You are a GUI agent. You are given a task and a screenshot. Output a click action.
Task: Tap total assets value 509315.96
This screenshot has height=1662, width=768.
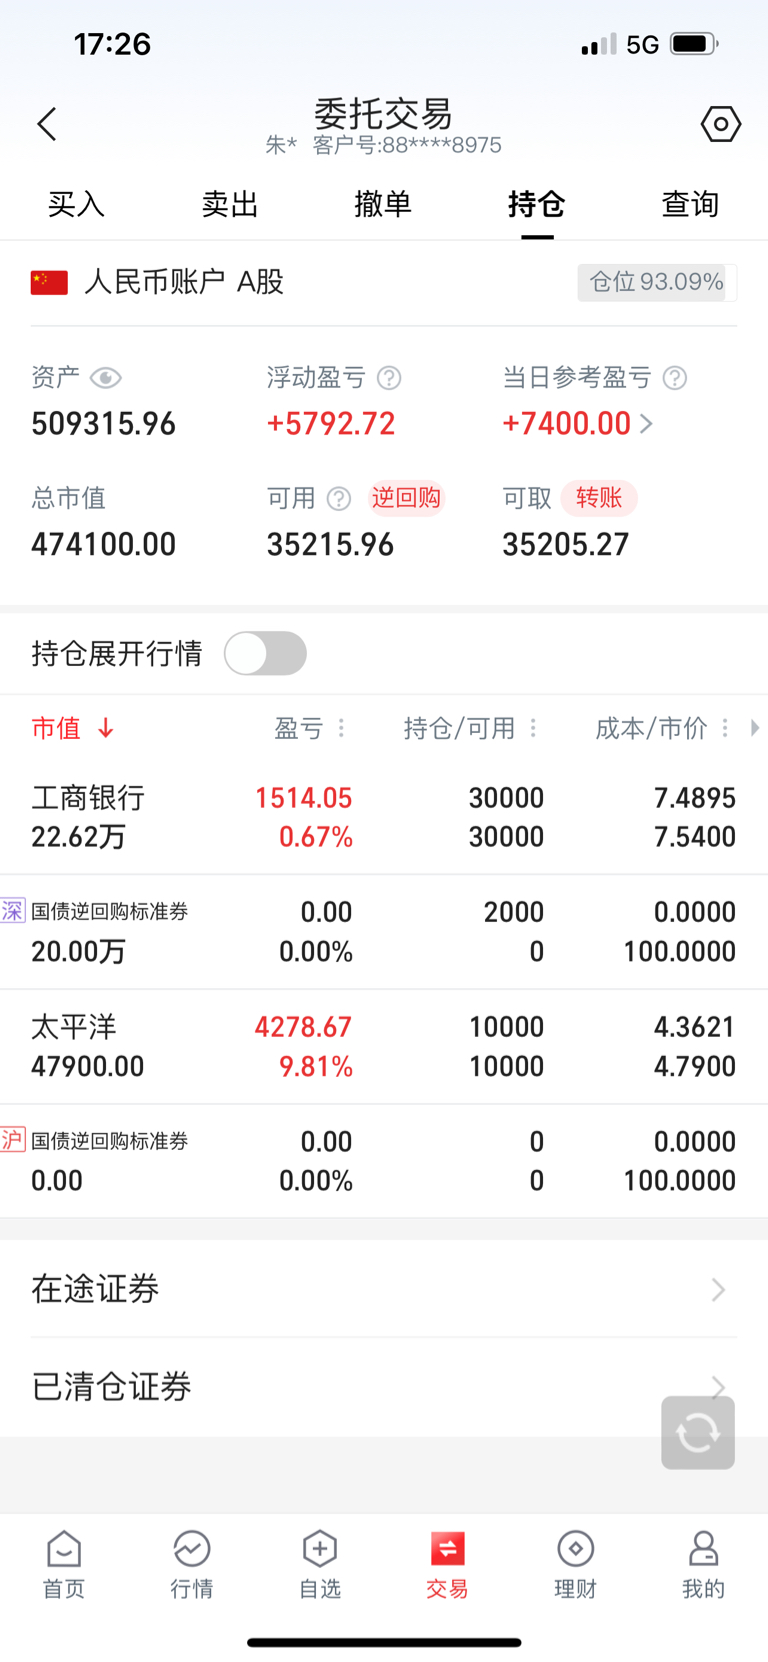pyautogui.click(x=103, y=424)
